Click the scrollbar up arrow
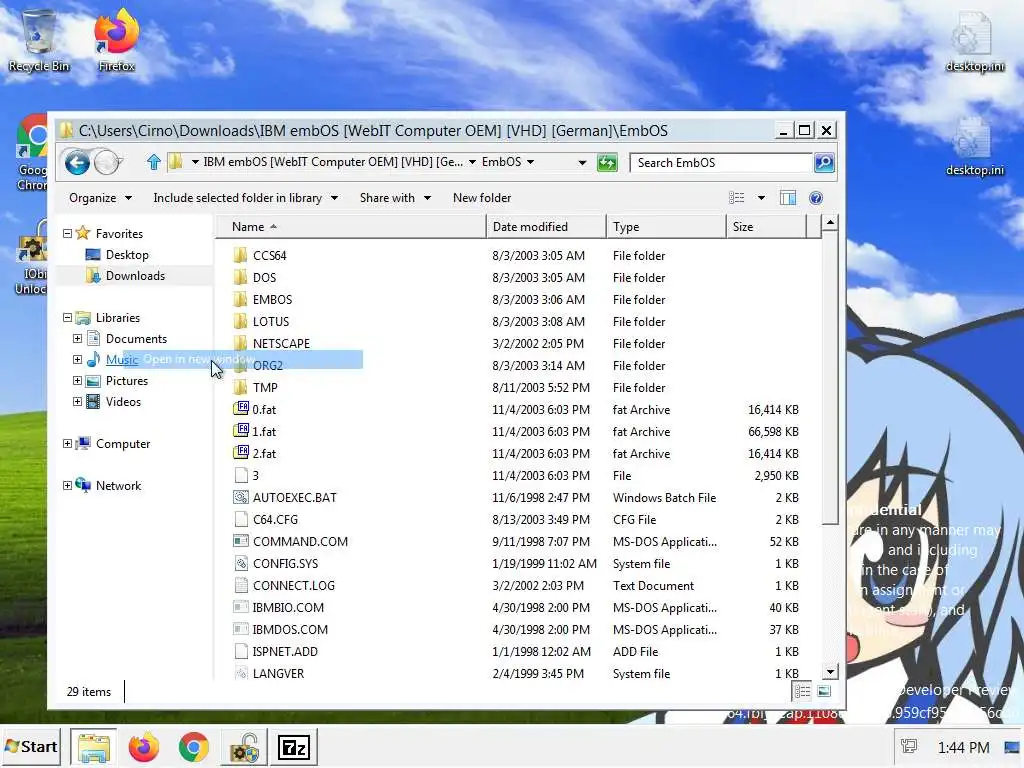 (x=830, y=223)
